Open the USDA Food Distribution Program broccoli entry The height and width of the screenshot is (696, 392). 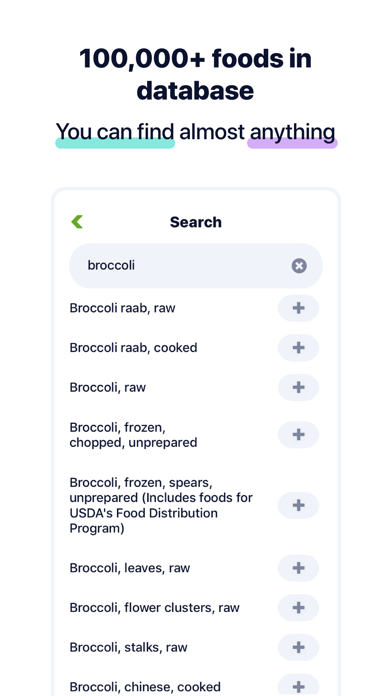point(161,505)
